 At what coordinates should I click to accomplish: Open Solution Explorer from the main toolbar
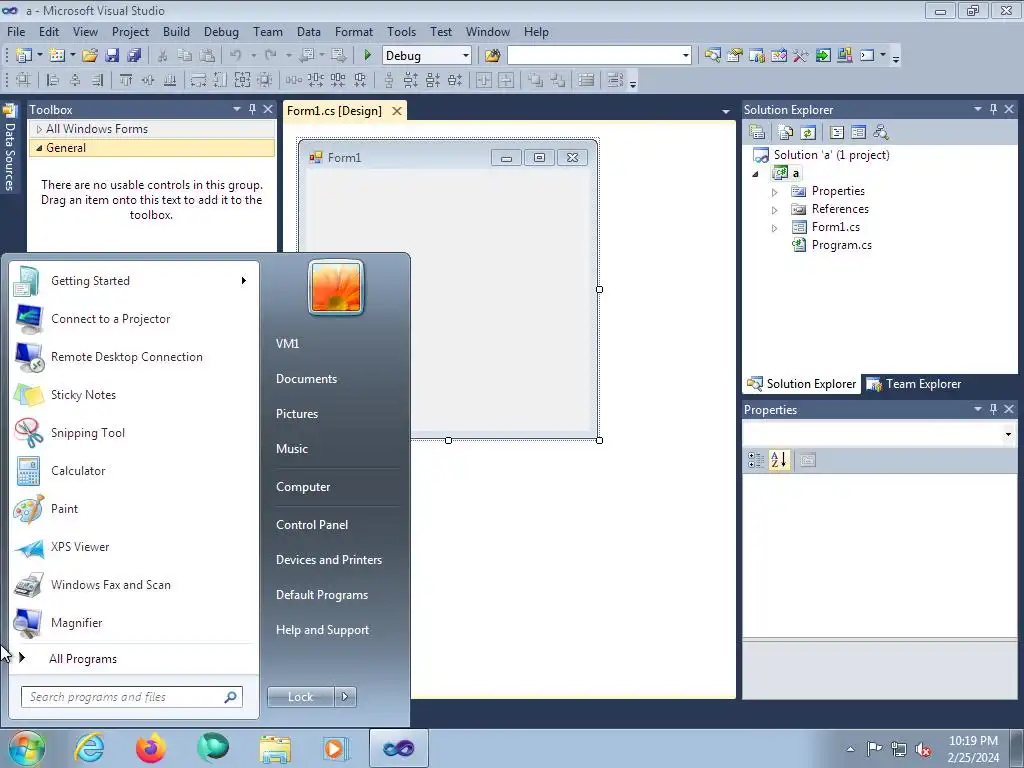click(712, 56)
